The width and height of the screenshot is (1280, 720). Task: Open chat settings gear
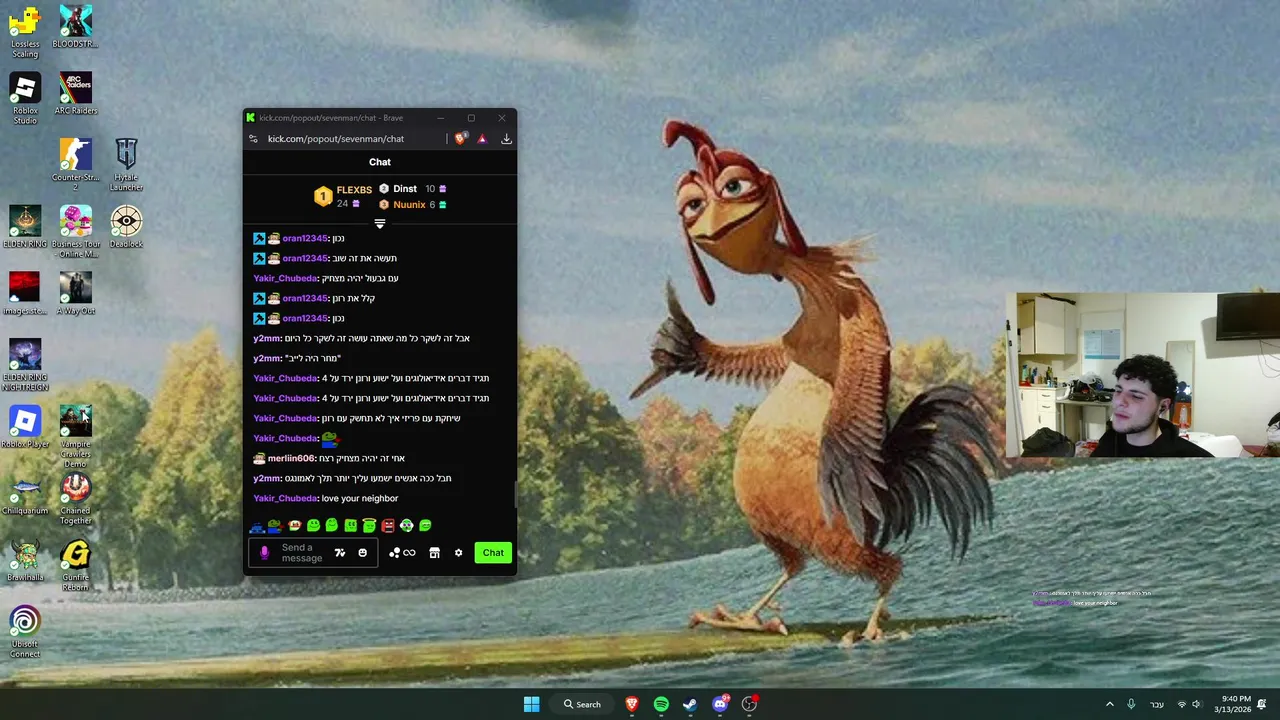tap(458, 553)
